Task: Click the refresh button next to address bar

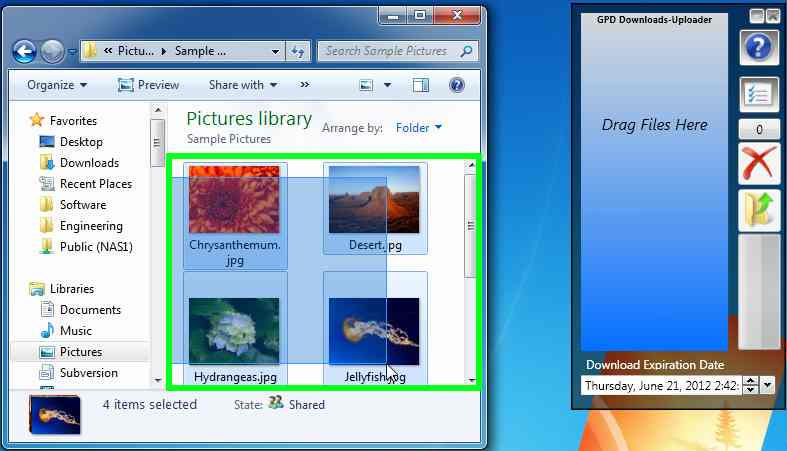Action: pos(298,51)
